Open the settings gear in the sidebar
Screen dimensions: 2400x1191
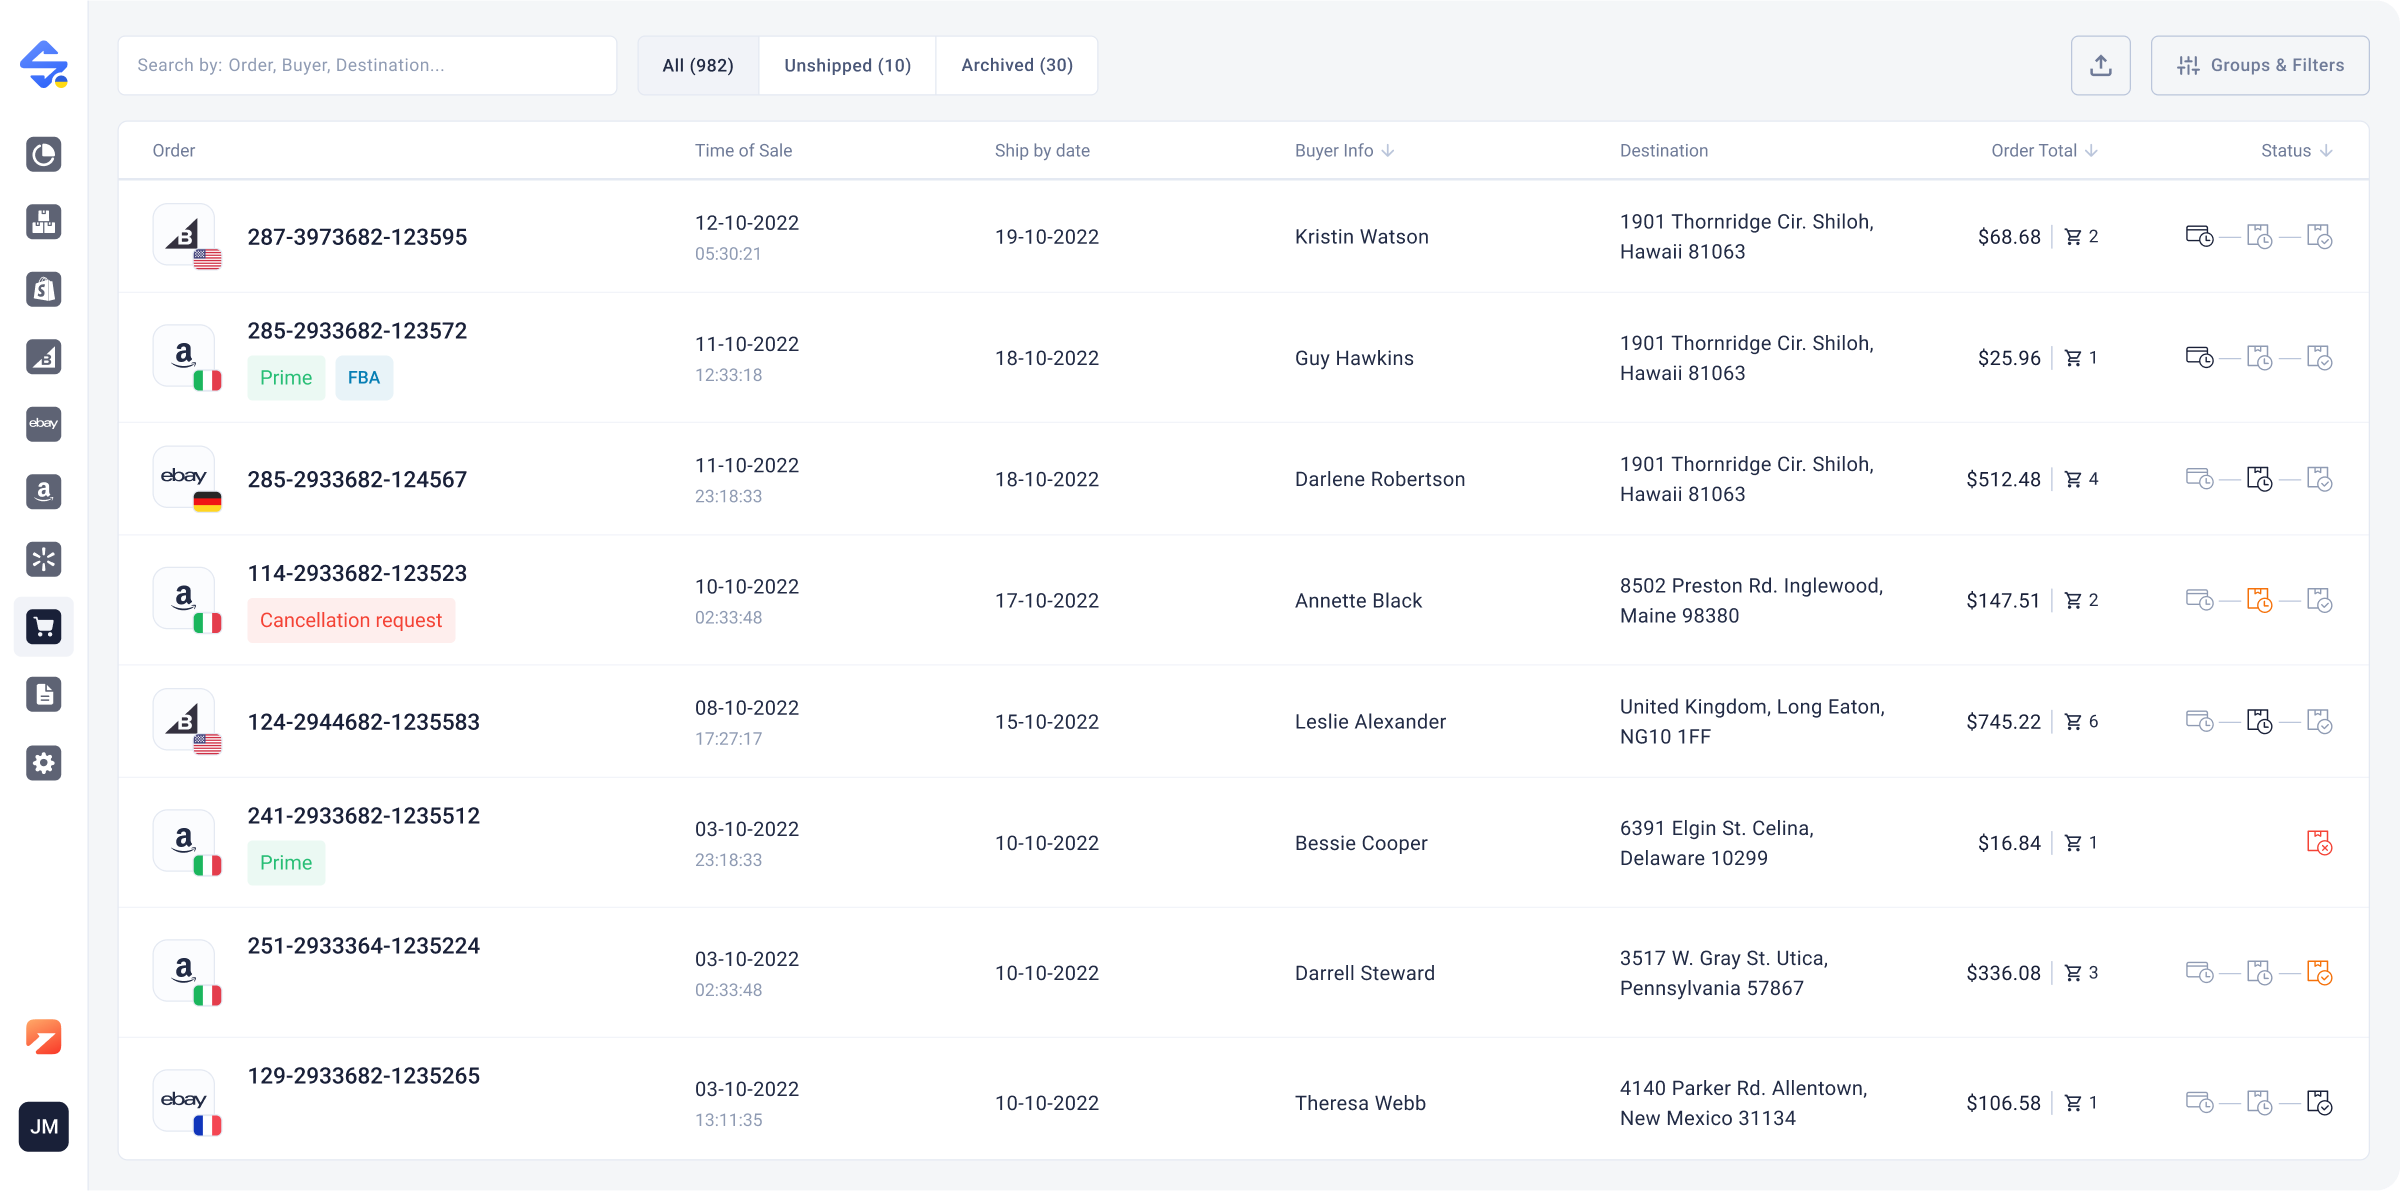(x=44, y=763)
